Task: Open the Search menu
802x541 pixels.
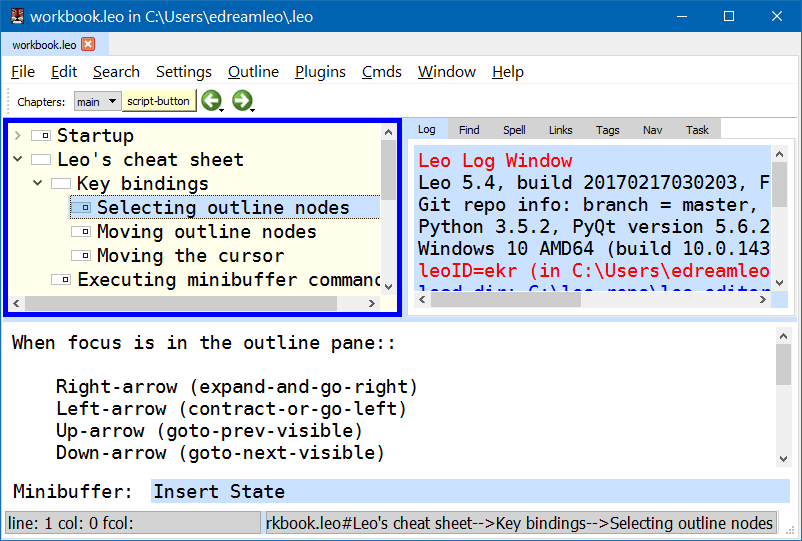Action: (x=116, y=72)
